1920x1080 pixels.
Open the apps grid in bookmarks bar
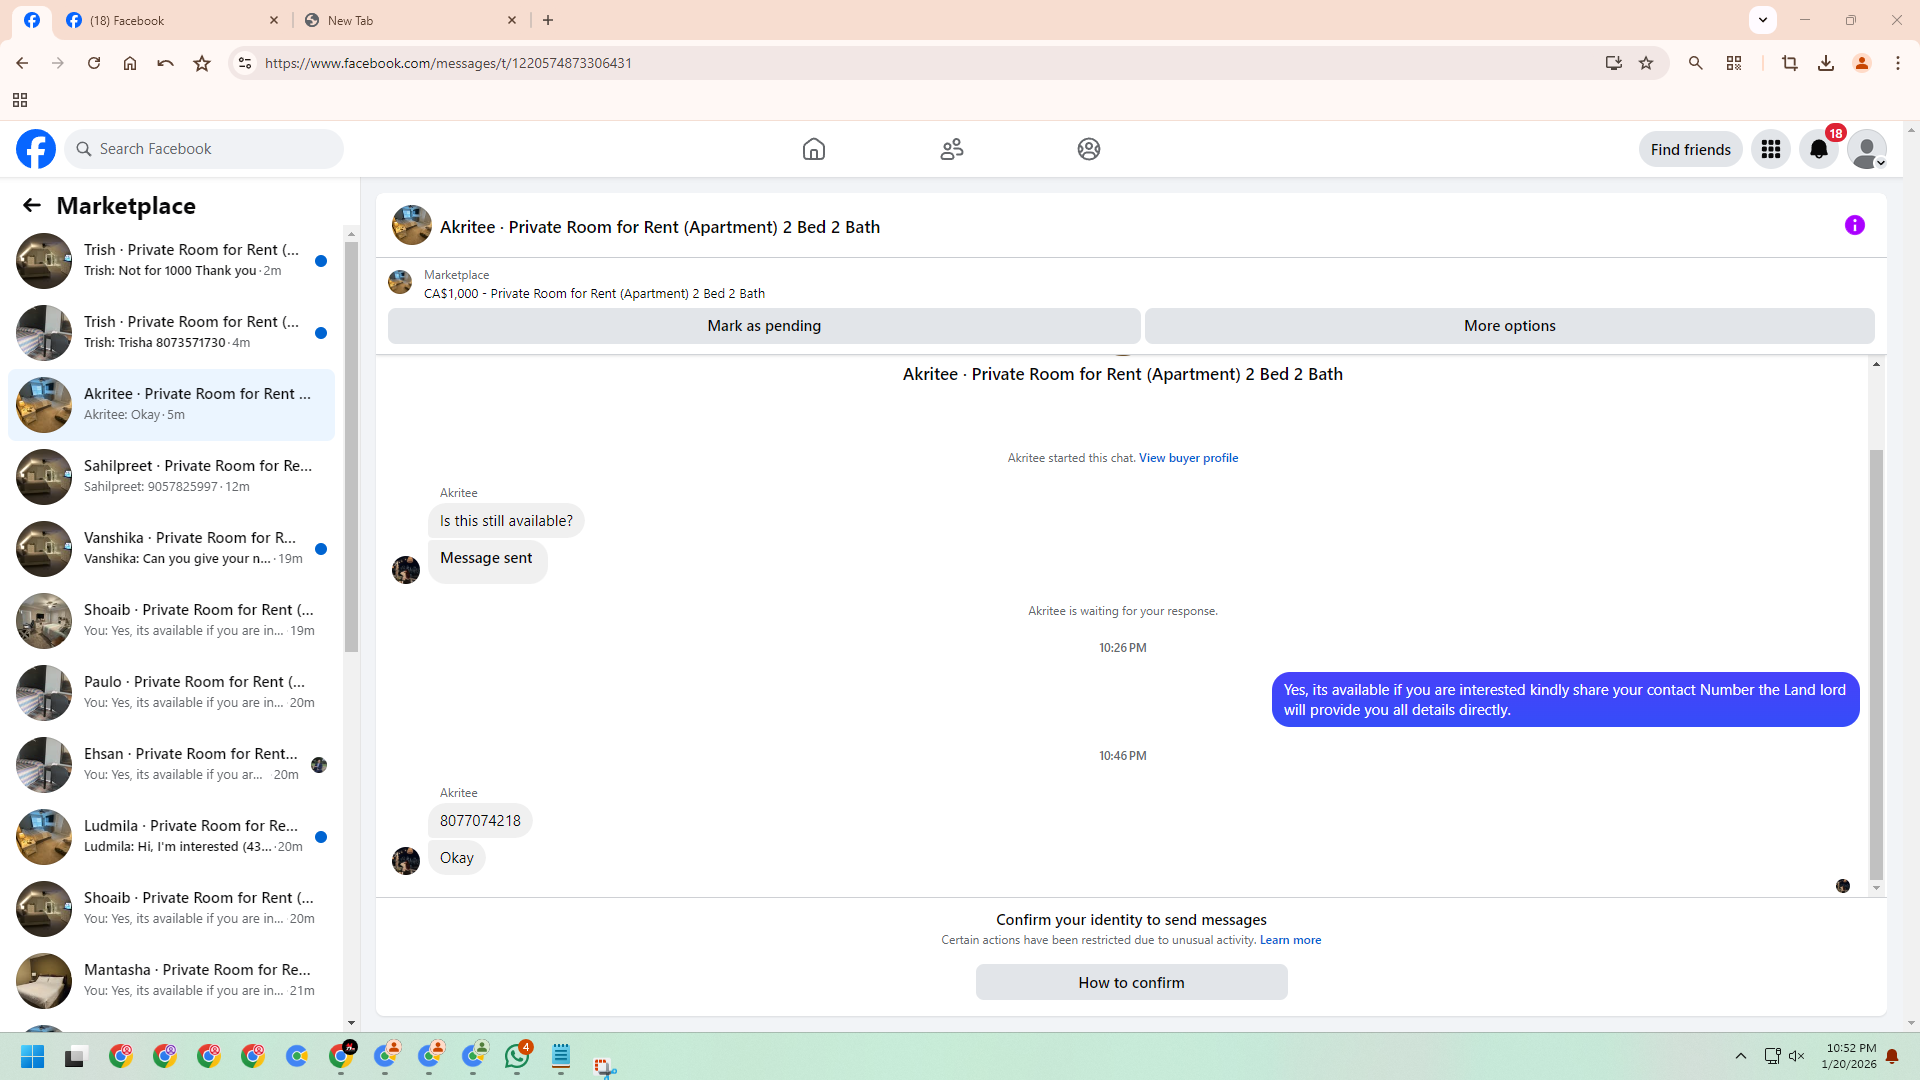(x=20, y=100)
